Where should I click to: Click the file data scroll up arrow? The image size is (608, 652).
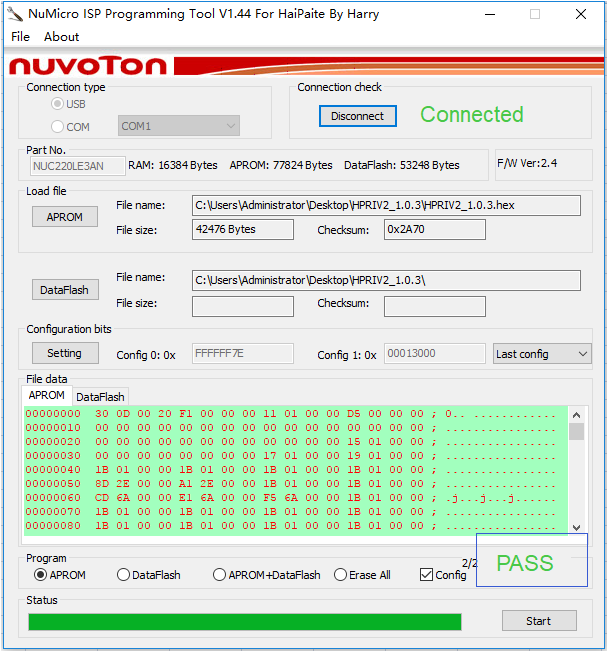click(576, 415)
